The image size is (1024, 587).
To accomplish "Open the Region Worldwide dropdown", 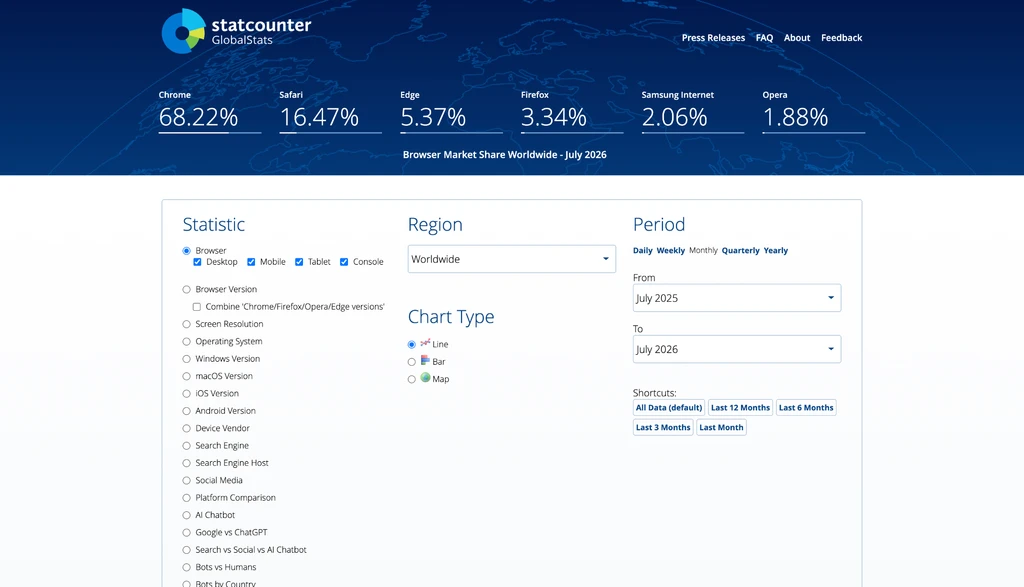I will [x=511, y=259].
